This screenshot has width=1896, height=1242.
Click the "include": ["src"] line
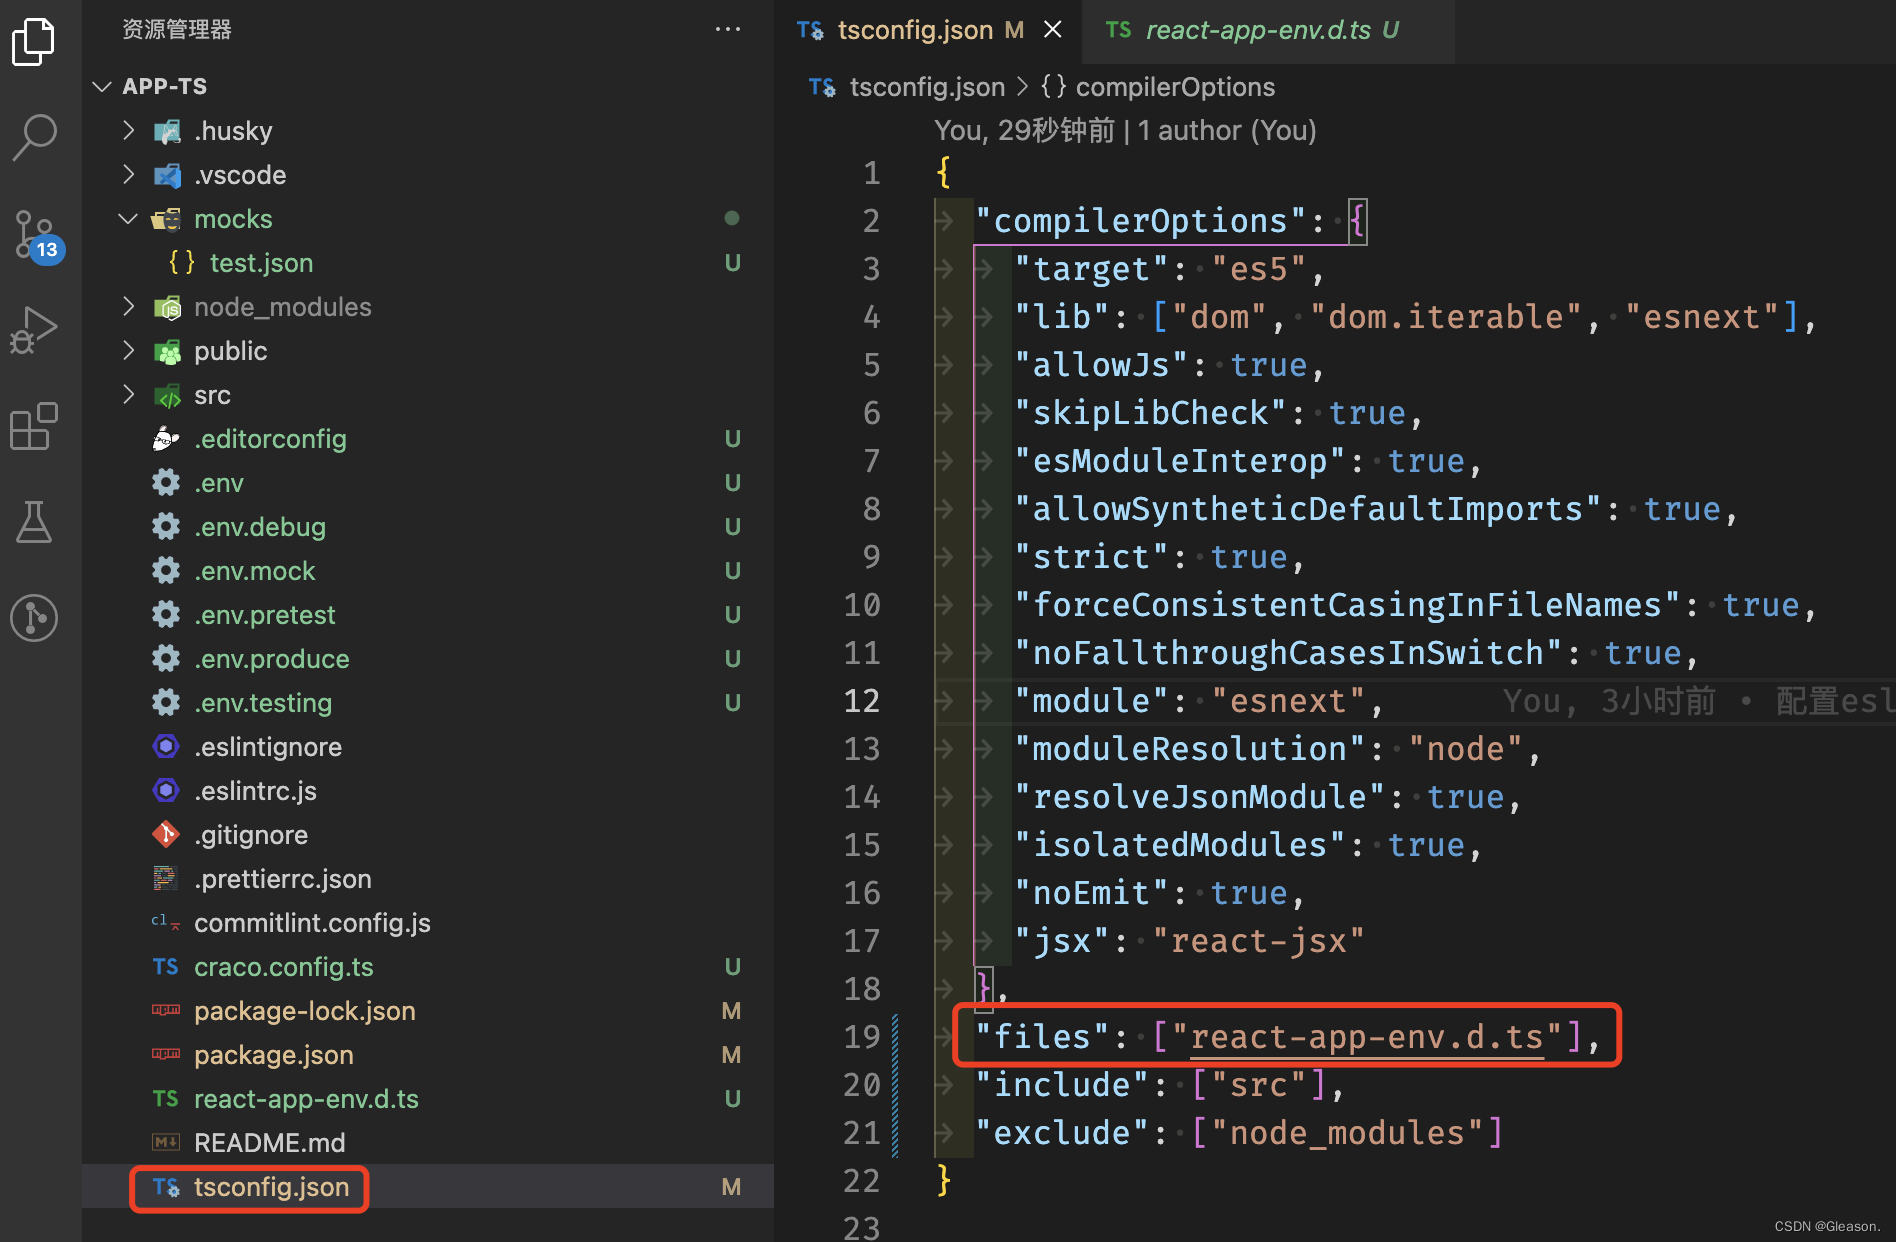[x=1160, y=1085]
